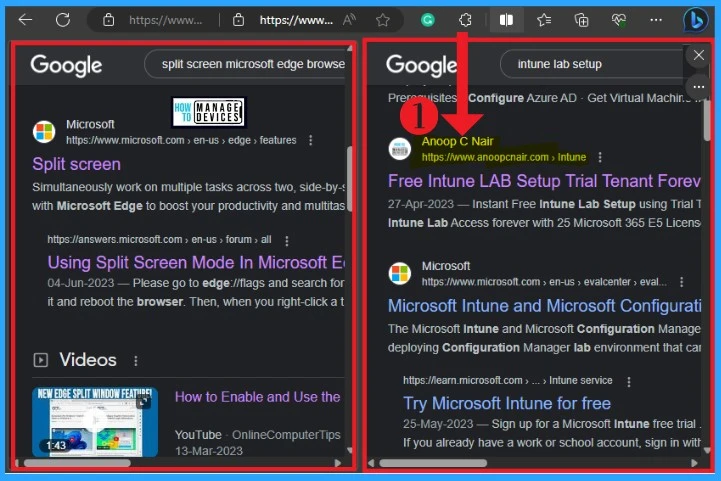Screen dimensions: 721x481
Task: Click right pane vertical scrollbar thumb
Action: point(707,120)
